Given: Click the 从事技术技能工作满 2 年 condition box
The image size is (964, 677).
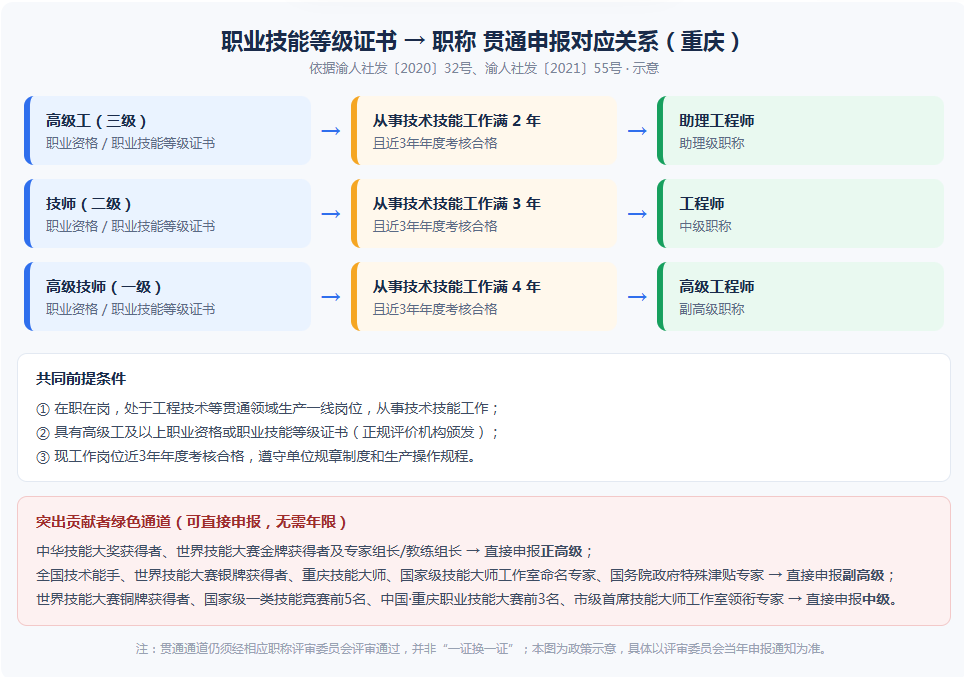Looking at the screenshot, I should (484, 130).
